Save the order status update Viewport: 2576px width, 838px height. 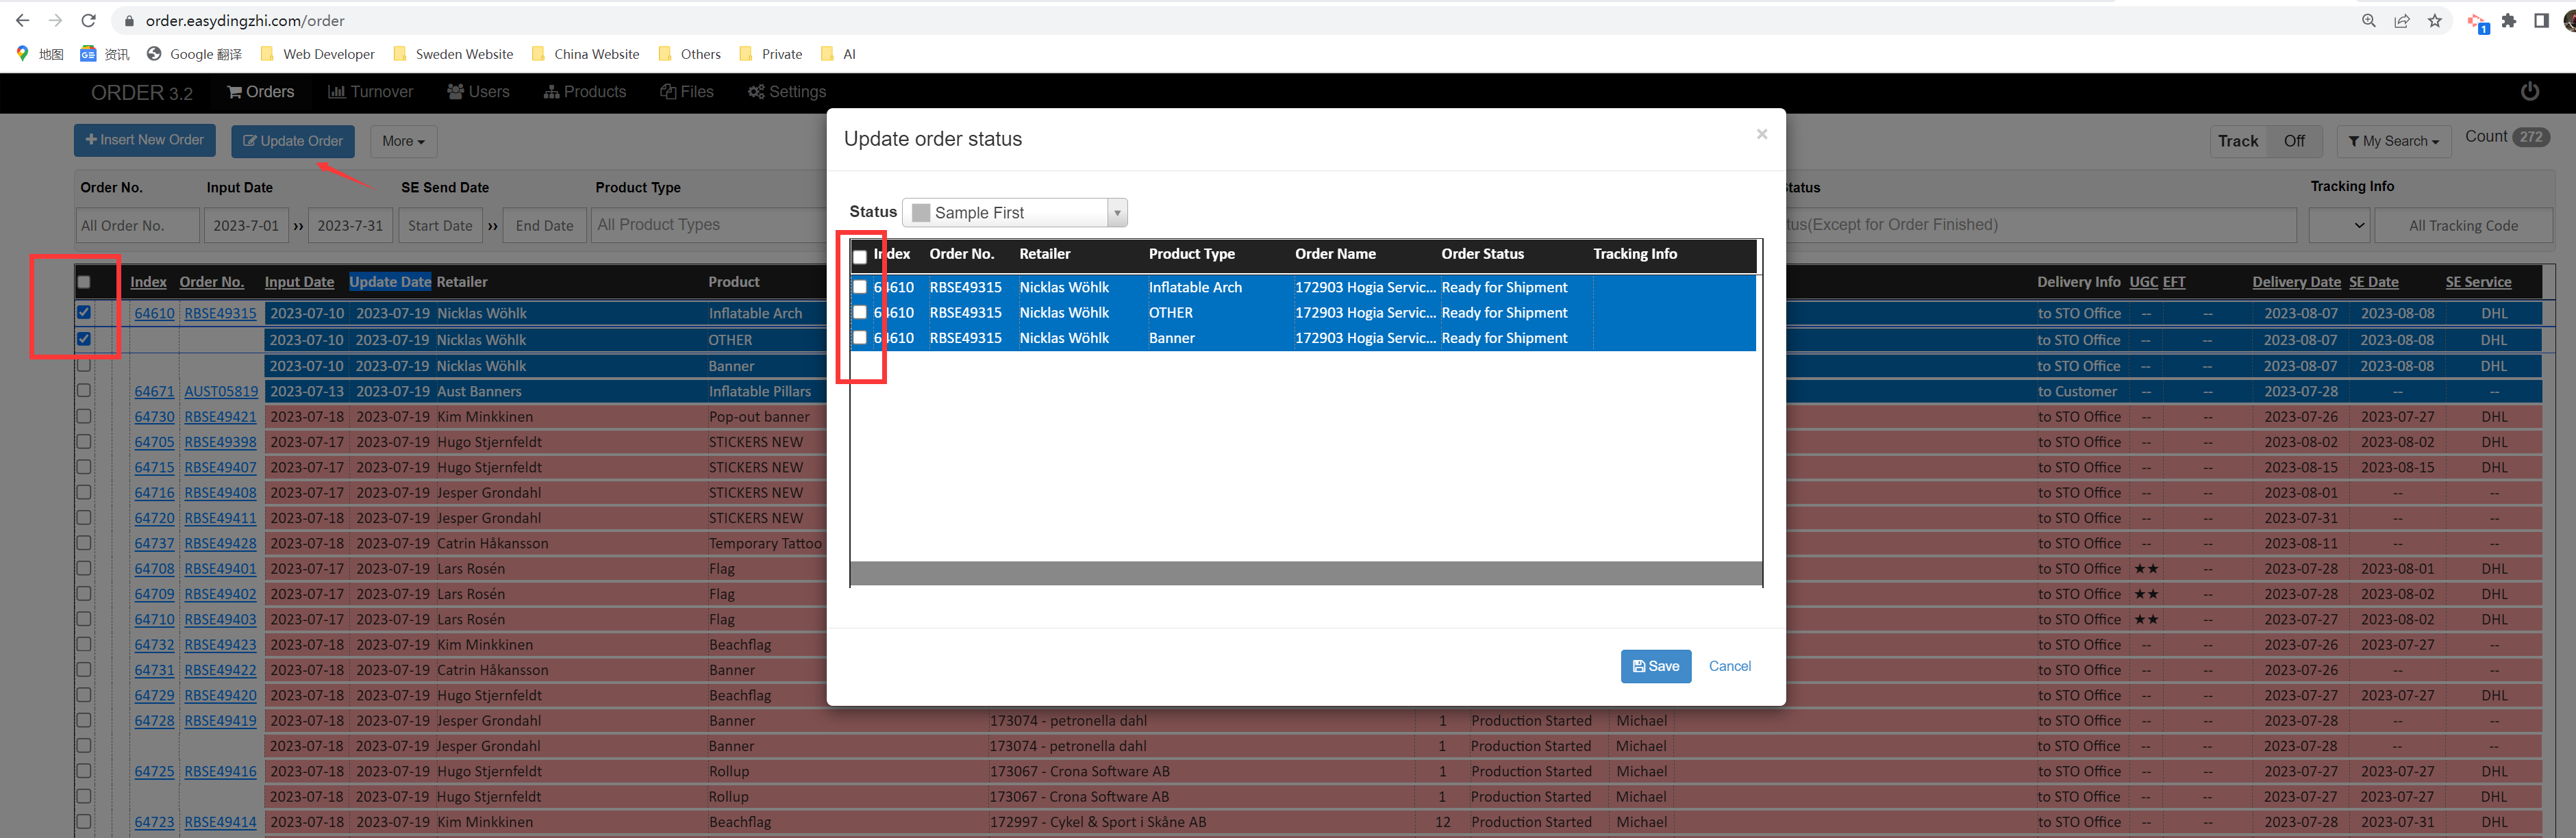1655,666
